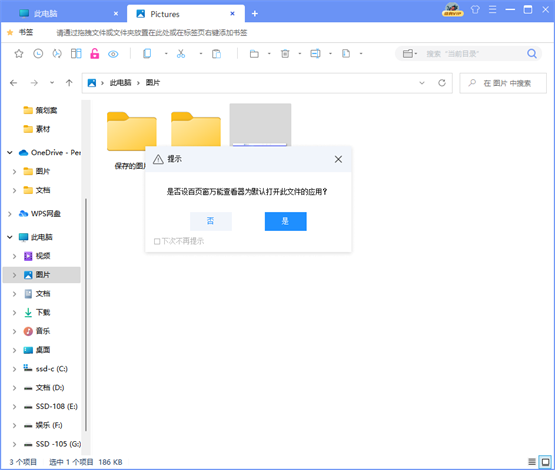Toggle the blue eye preview icon

click(x=113, y=54)
